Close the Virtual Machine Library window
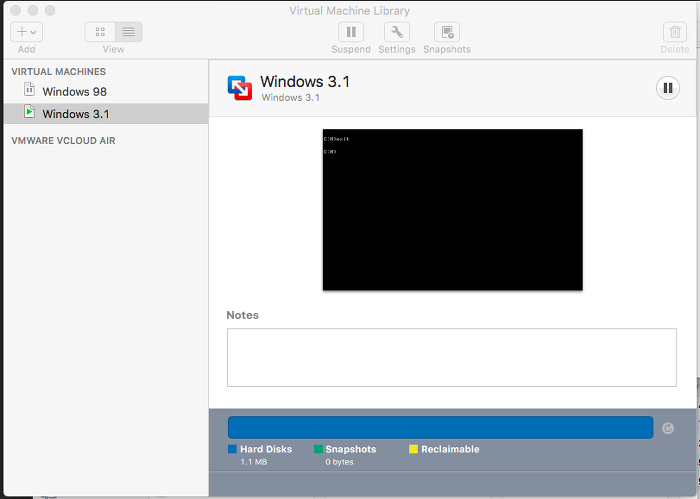 click(x=16, y=10)
